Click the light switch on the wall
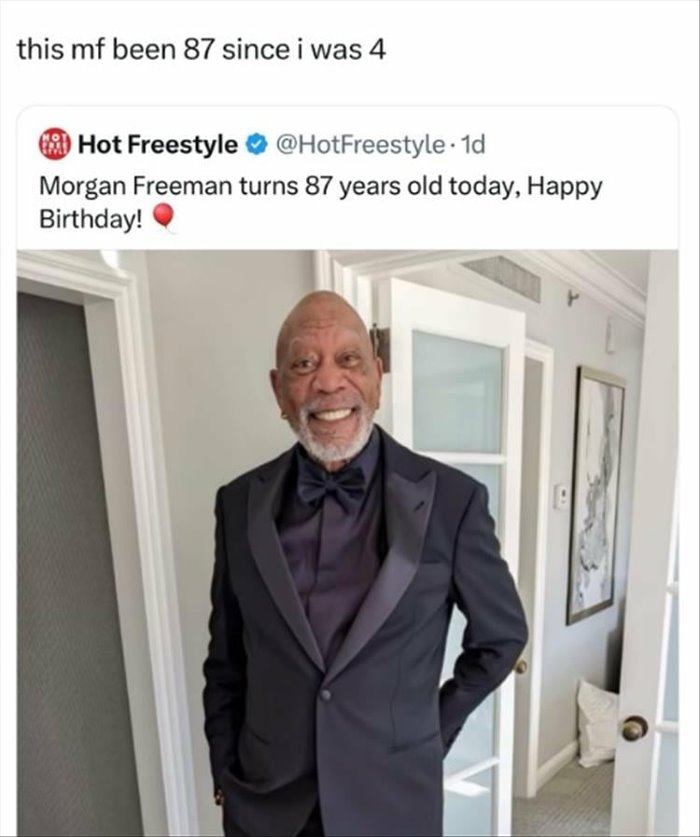The width and height of the screenshot is (700, 837). coord(562,497)
